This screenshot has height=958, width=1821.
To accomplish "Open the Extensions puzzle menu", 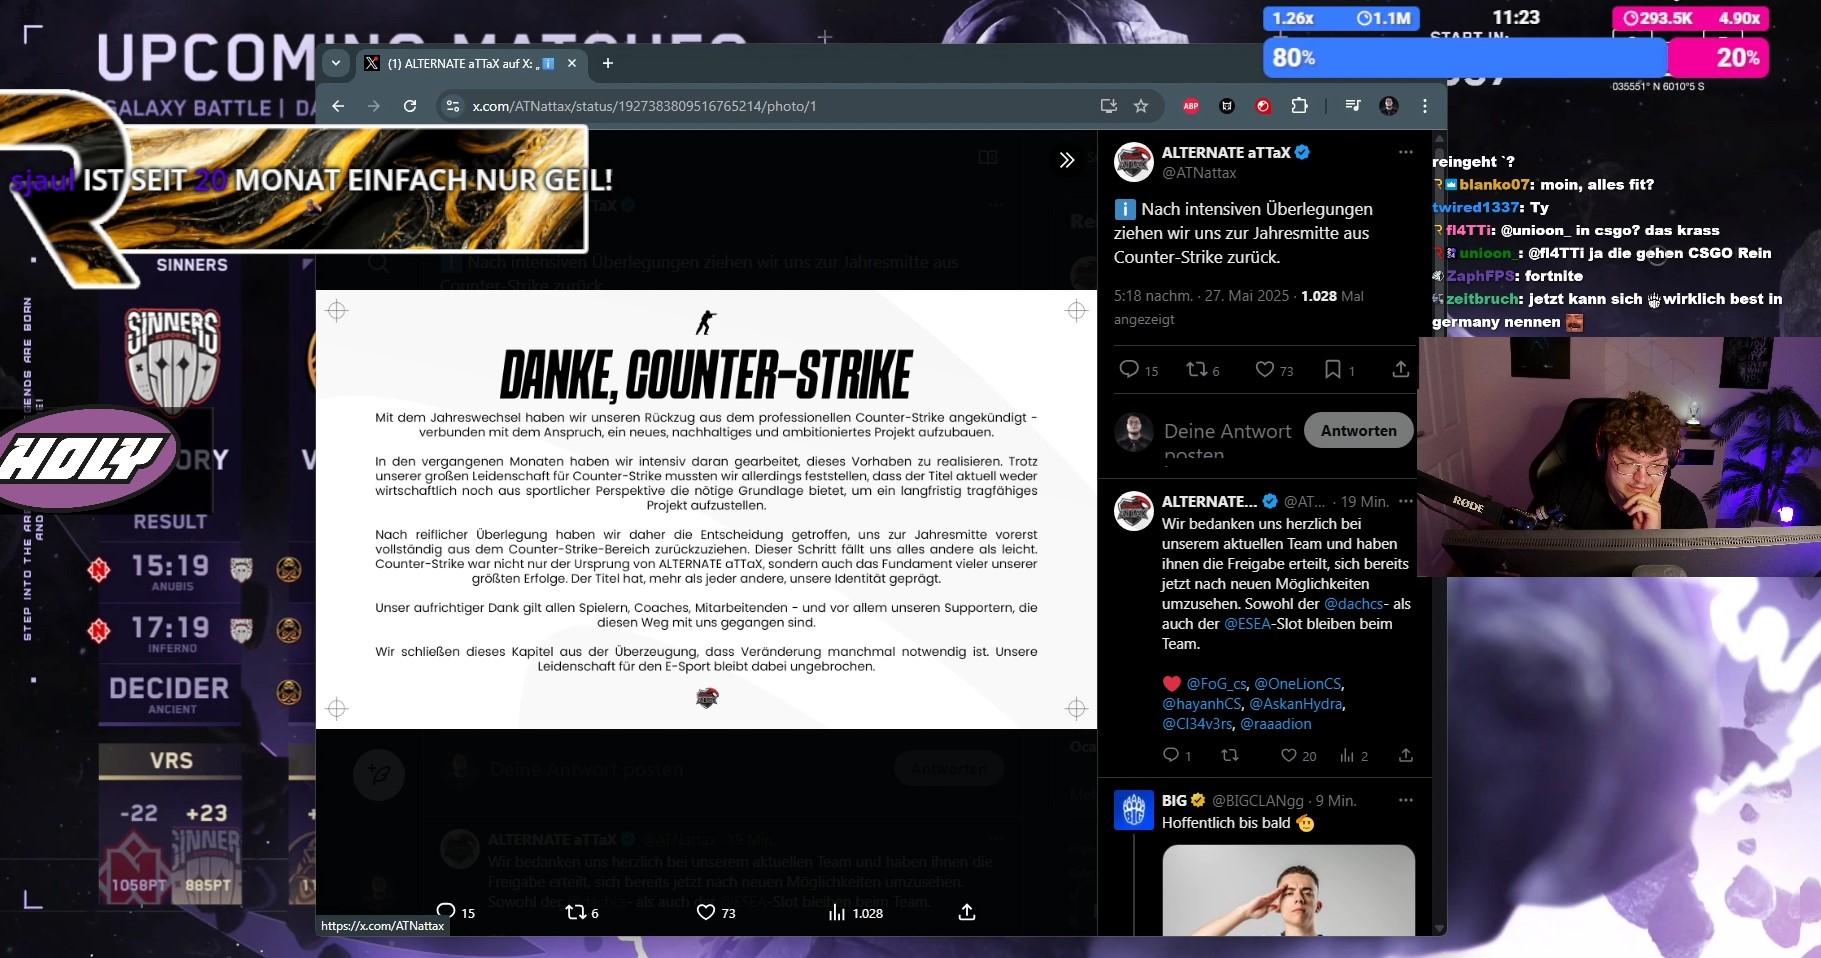I will 1299,106.
